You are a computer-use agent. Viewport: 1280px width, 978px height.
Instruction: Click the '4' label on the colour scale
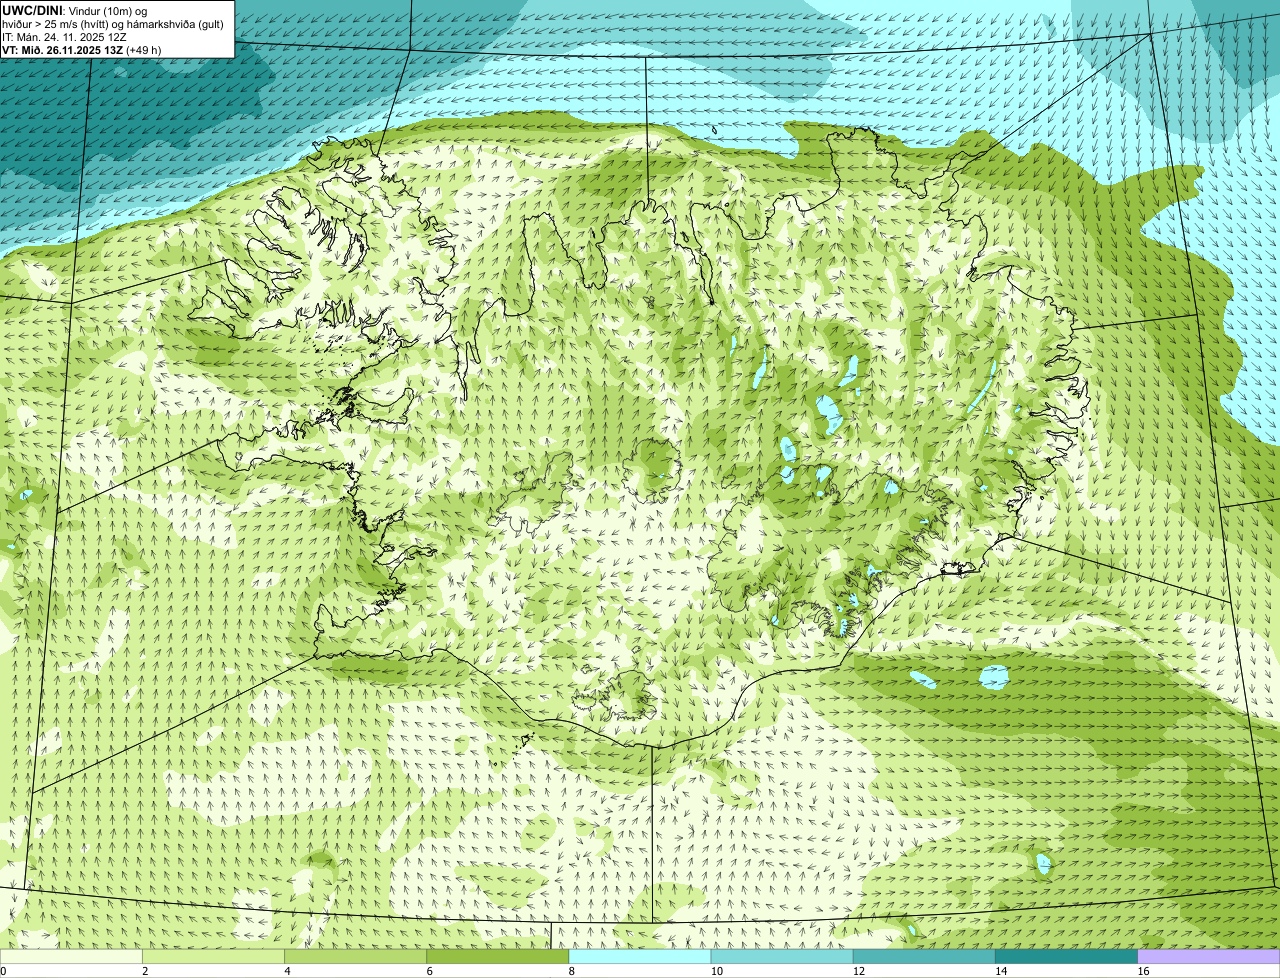(x=287, y=971)
